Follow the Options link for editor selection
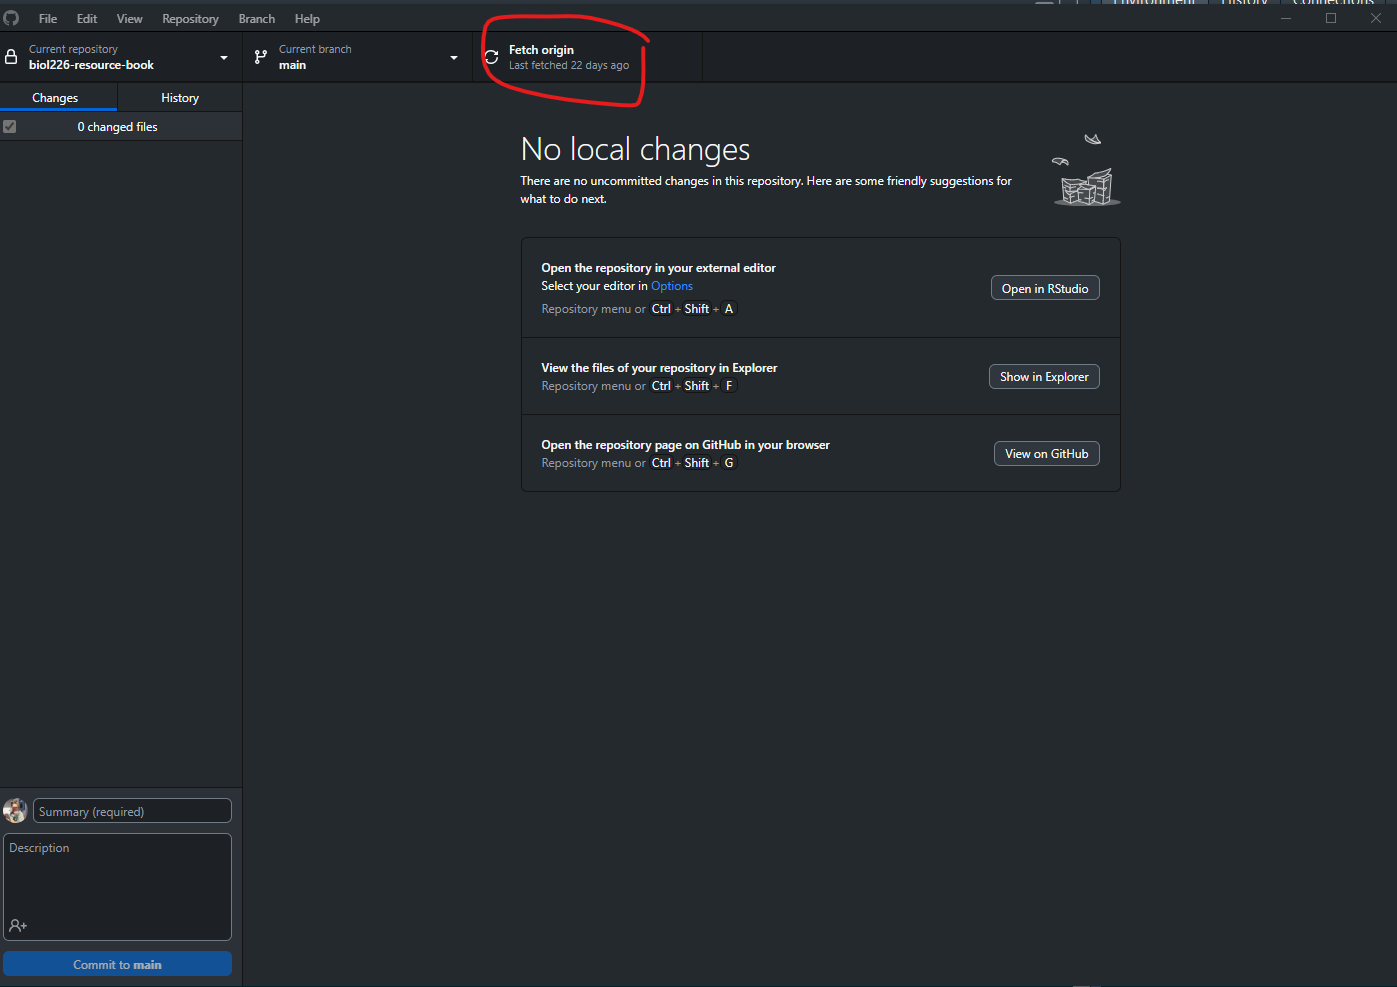The height and width of the screenshot is (987, 1397). pyautogui.click(x=672, y=286)
